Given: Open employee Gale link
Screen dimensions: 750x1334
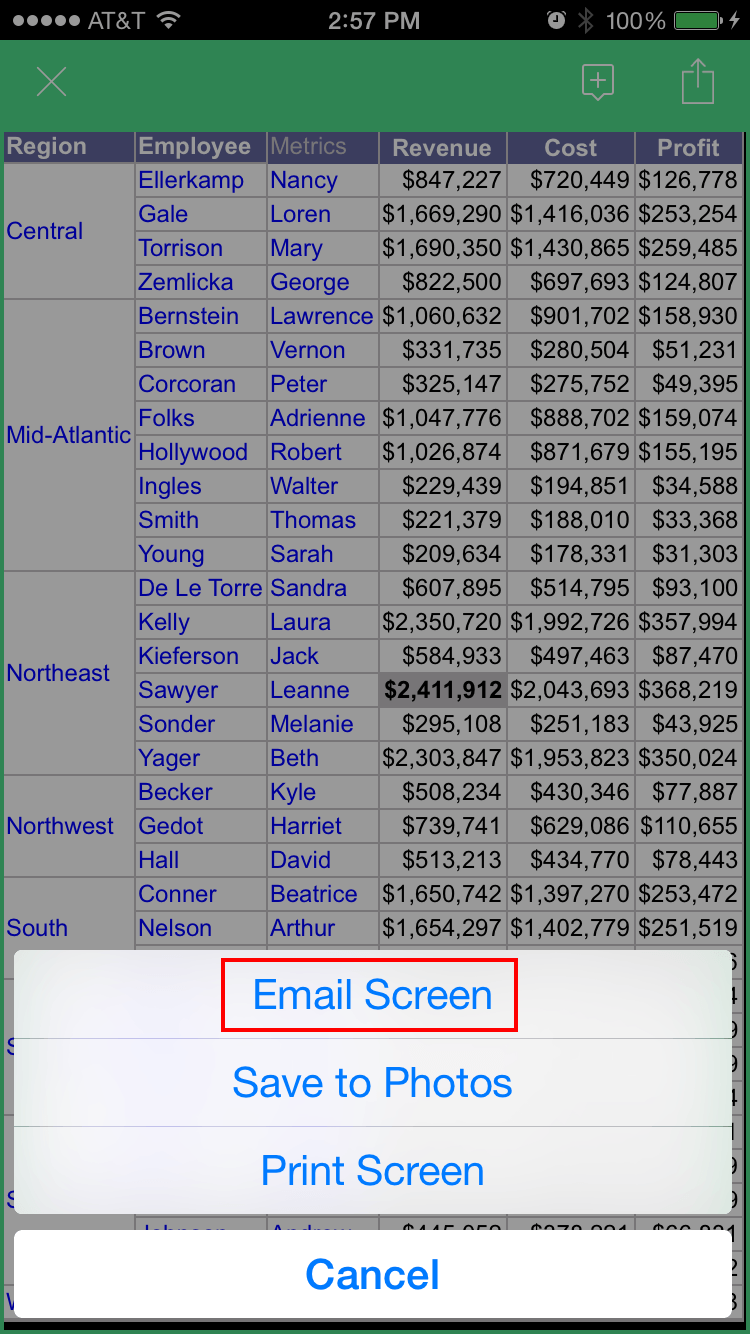Looking at the screenshot, I should (x=163, y=214).
